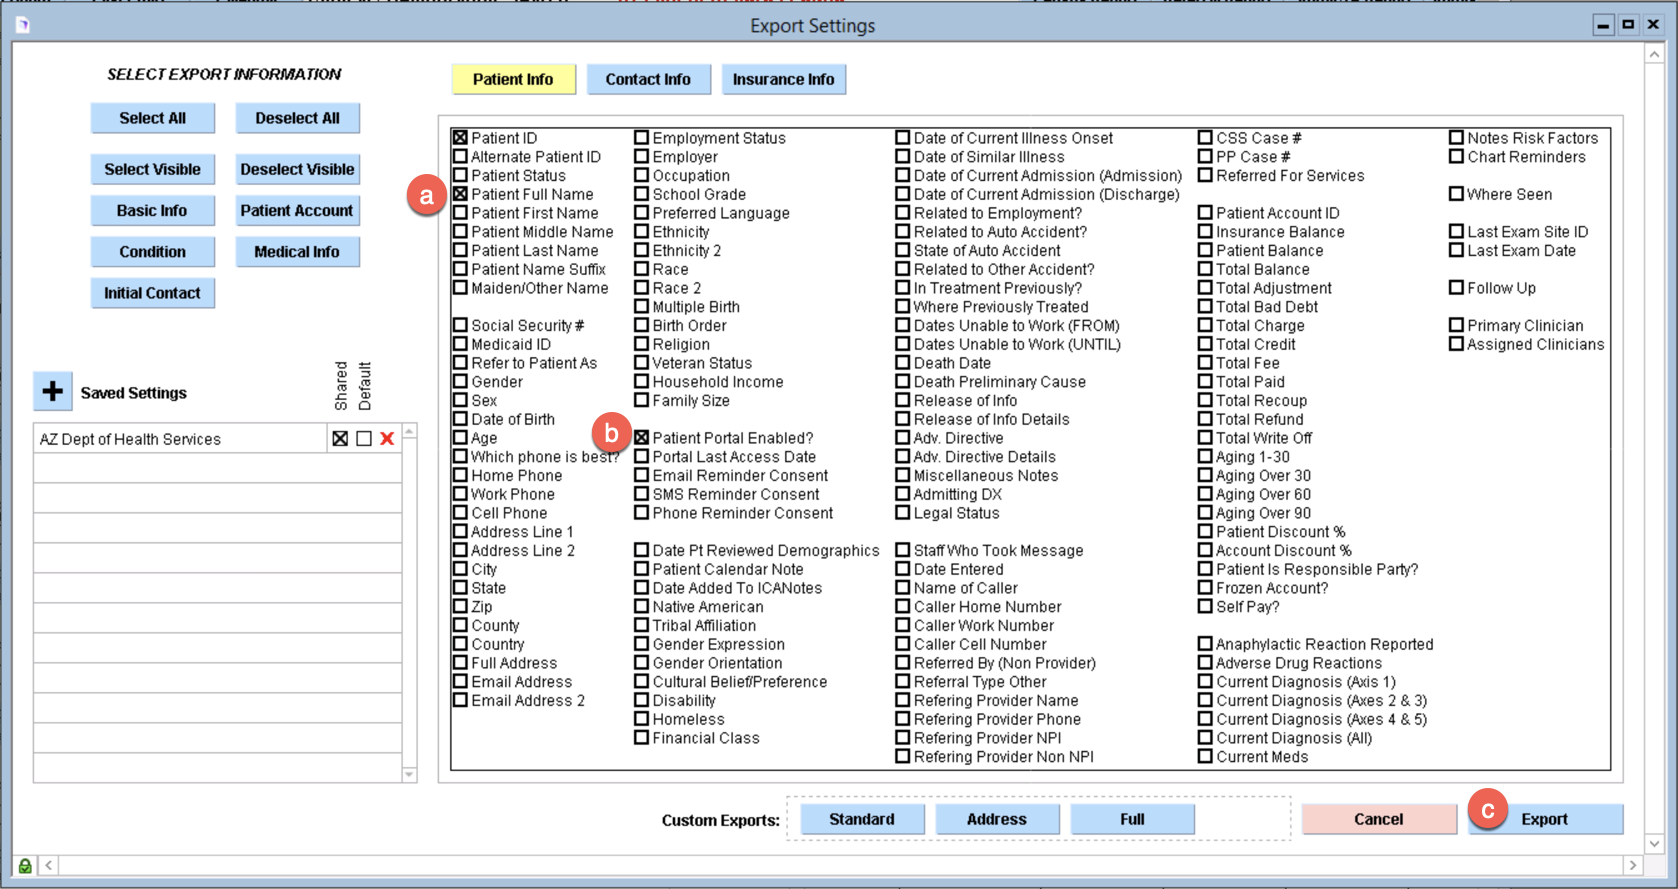Viewport: 1678px width, 889px height.
Task: Switch to the Patient Info tab
Action: [513, 79]
